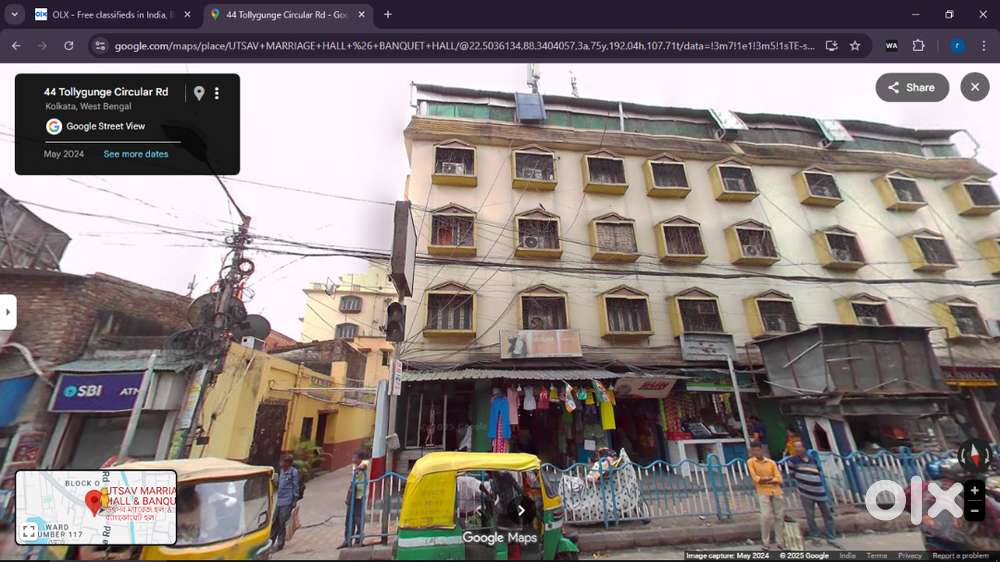Open a new browser tab
This screenshot has height=562, width=1000.
(x=388, y=15)
